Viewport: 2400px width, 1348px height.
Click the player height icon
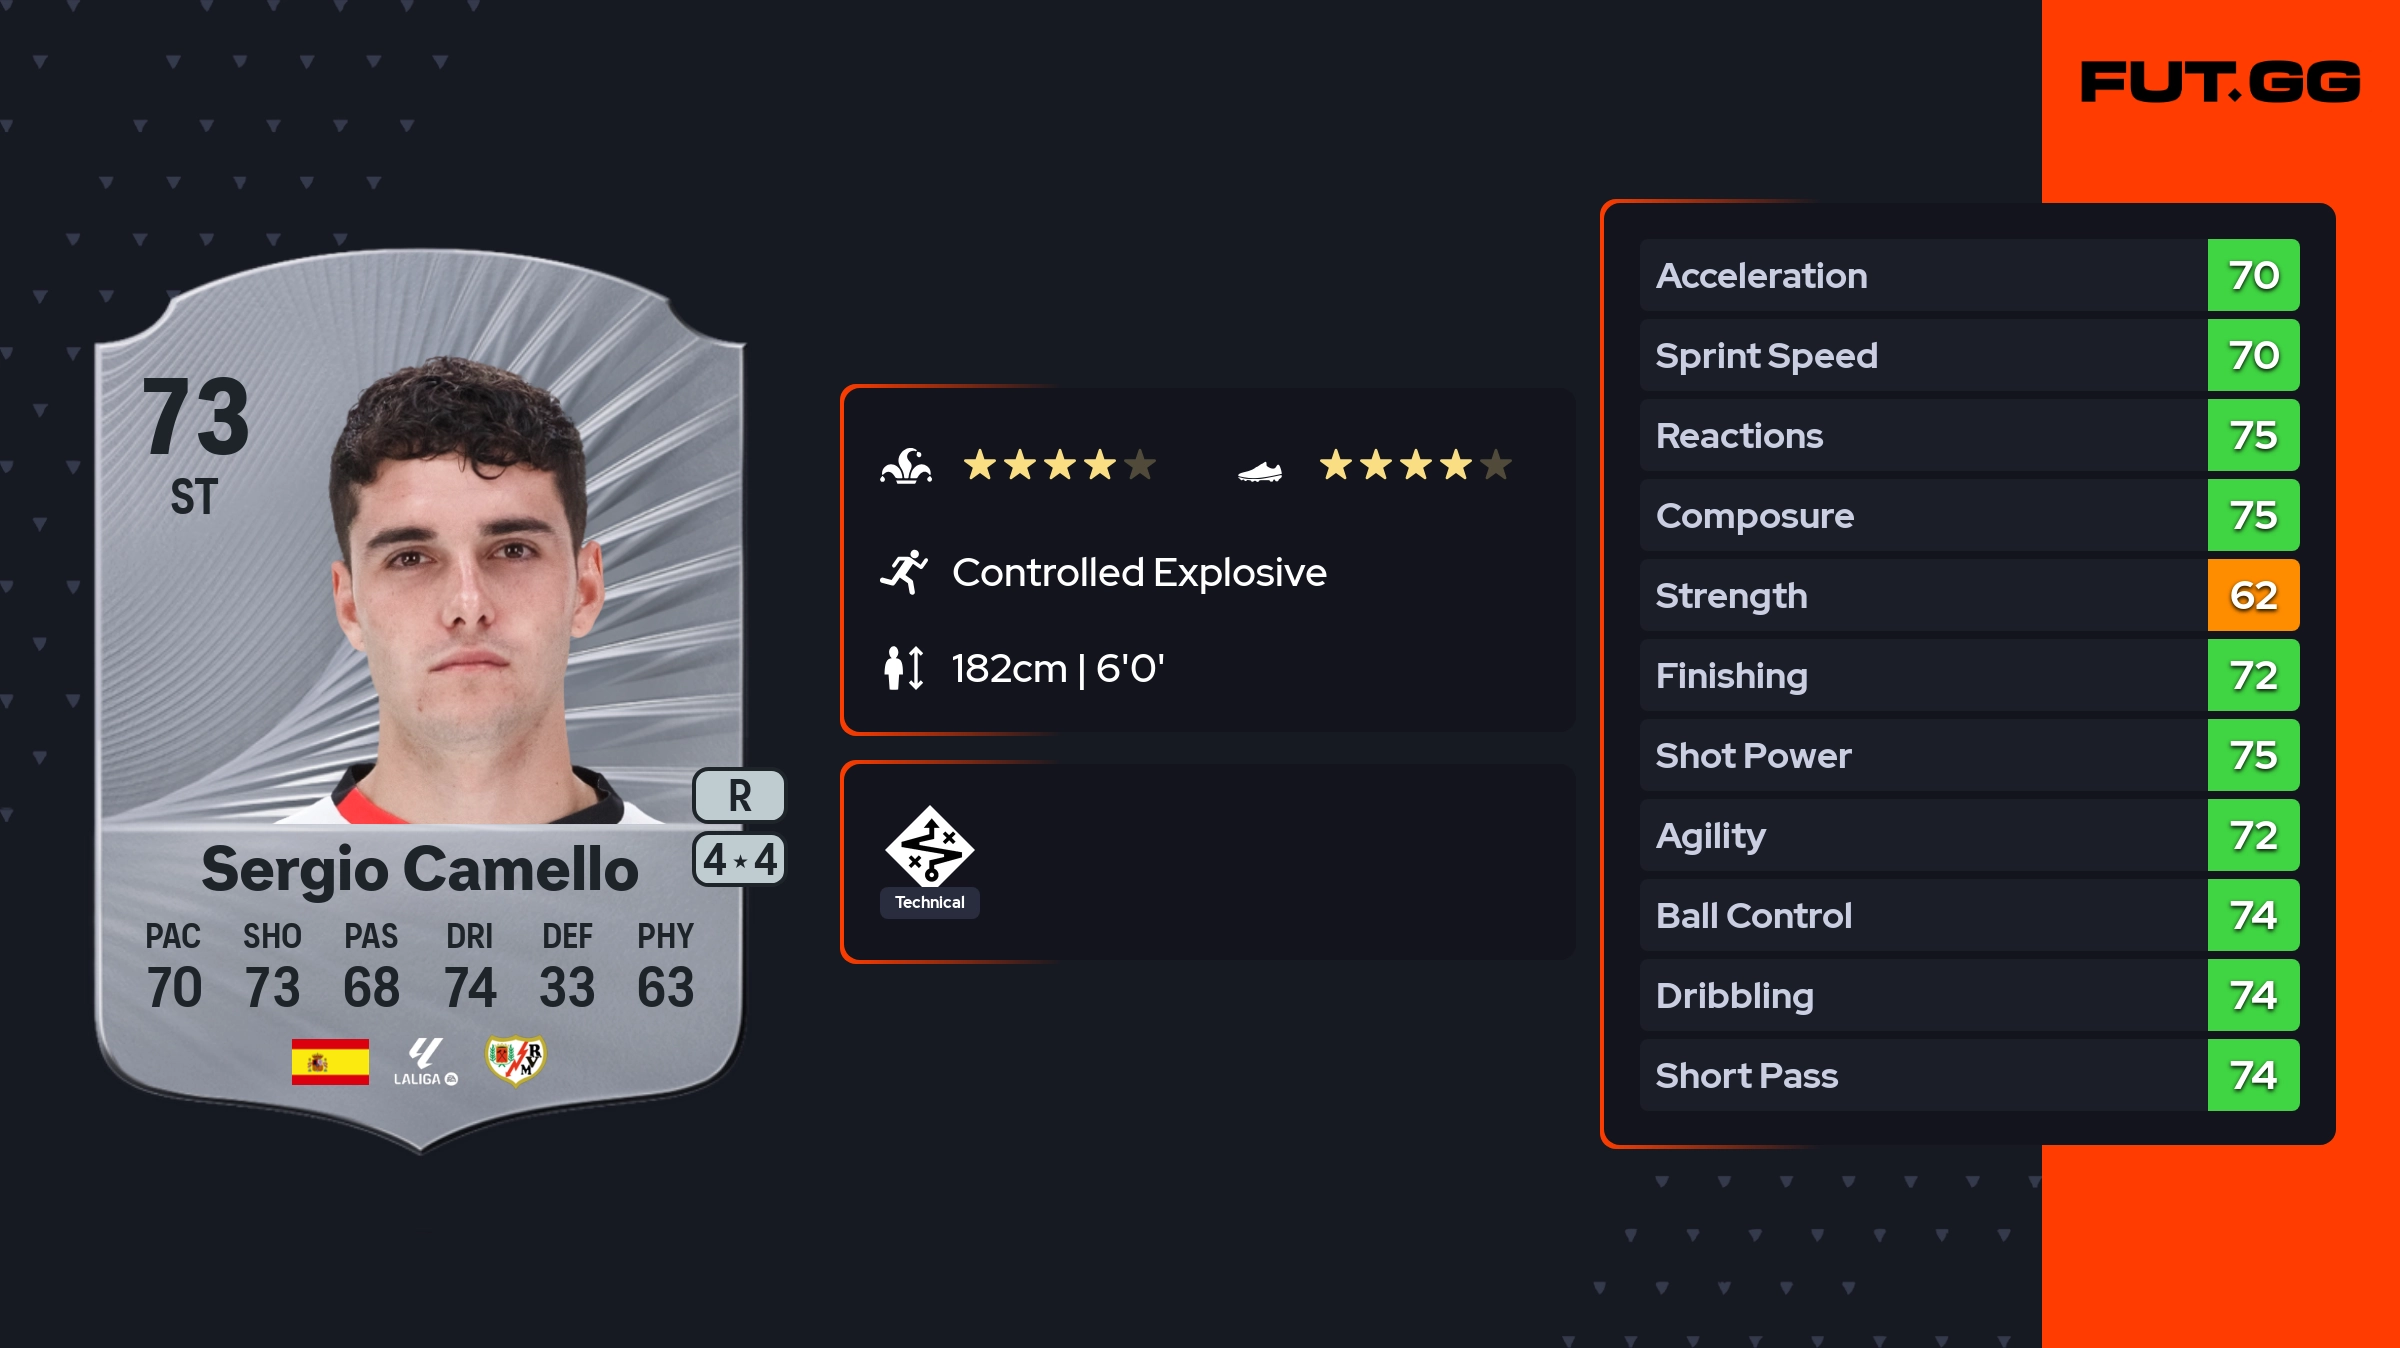click(x=904, y=668)
